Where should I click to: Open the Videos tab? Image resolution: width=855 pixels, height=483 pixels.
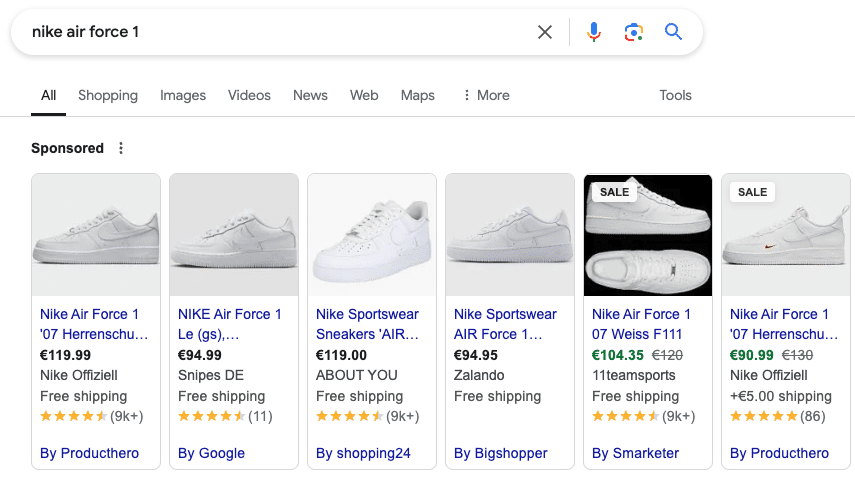249,95
